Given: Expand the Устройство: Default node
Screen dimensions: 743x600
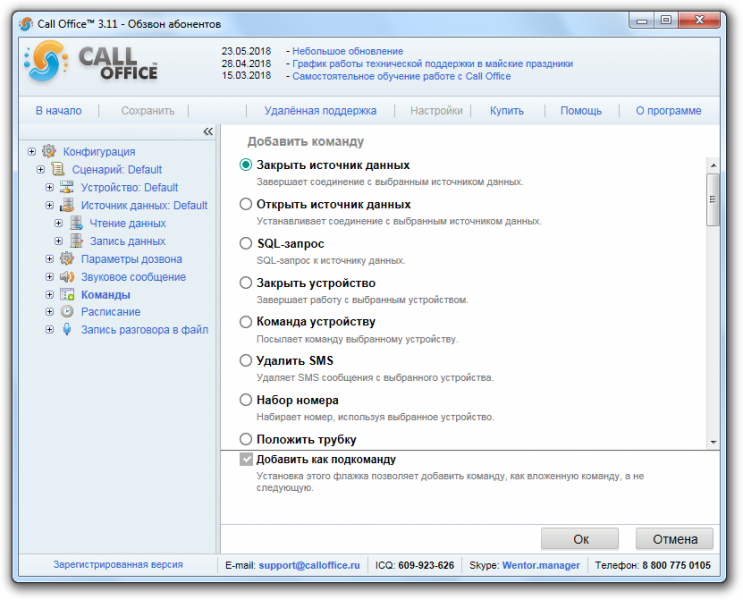Looking at the screenshot, I should [50, 187].
